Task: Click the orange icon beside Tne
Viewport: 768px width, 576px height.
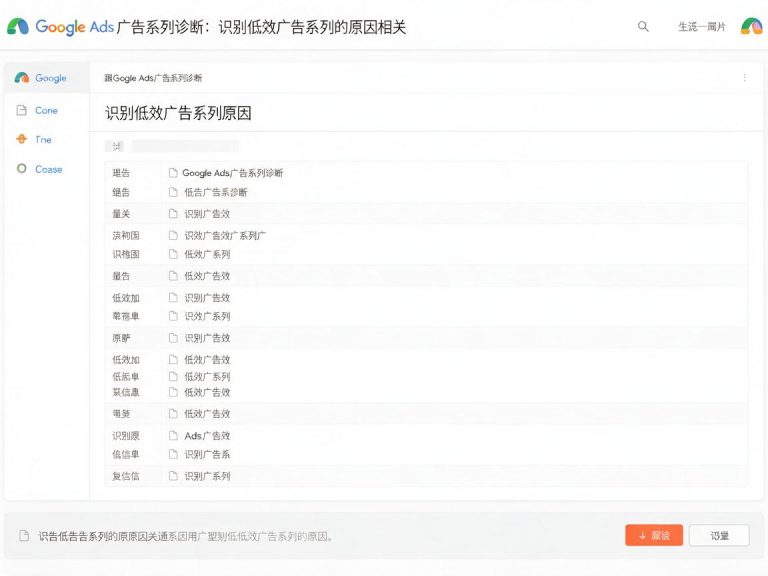Action: click(x=22, y=139)
